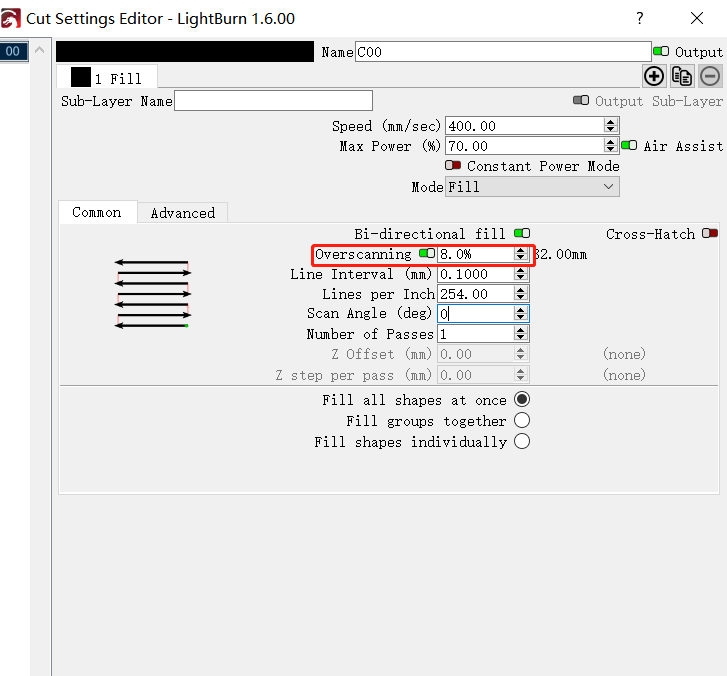Click the black layer color bar

point(185,51)
